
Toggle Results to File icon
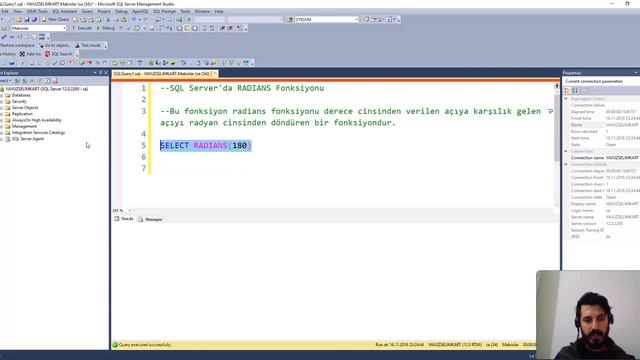tap(195, 28)
